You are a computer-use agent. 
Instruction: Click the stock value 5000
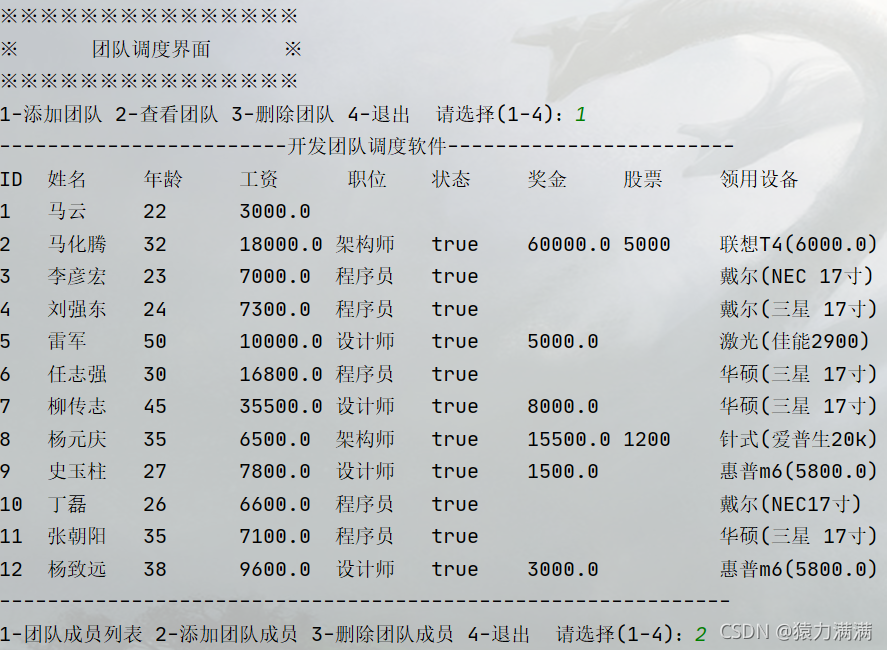click(x=647, y=244)
